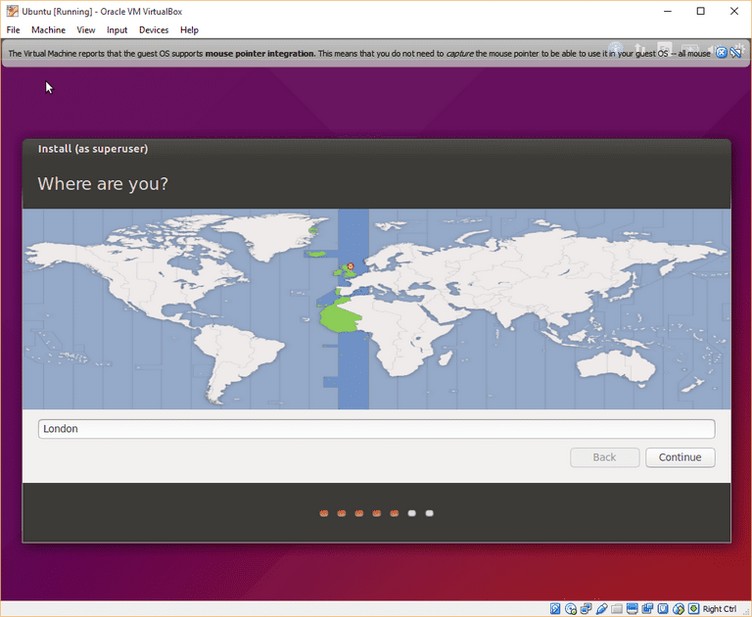
Task: Minimize the VirtualBox window
Action: [x=667, y=11]
